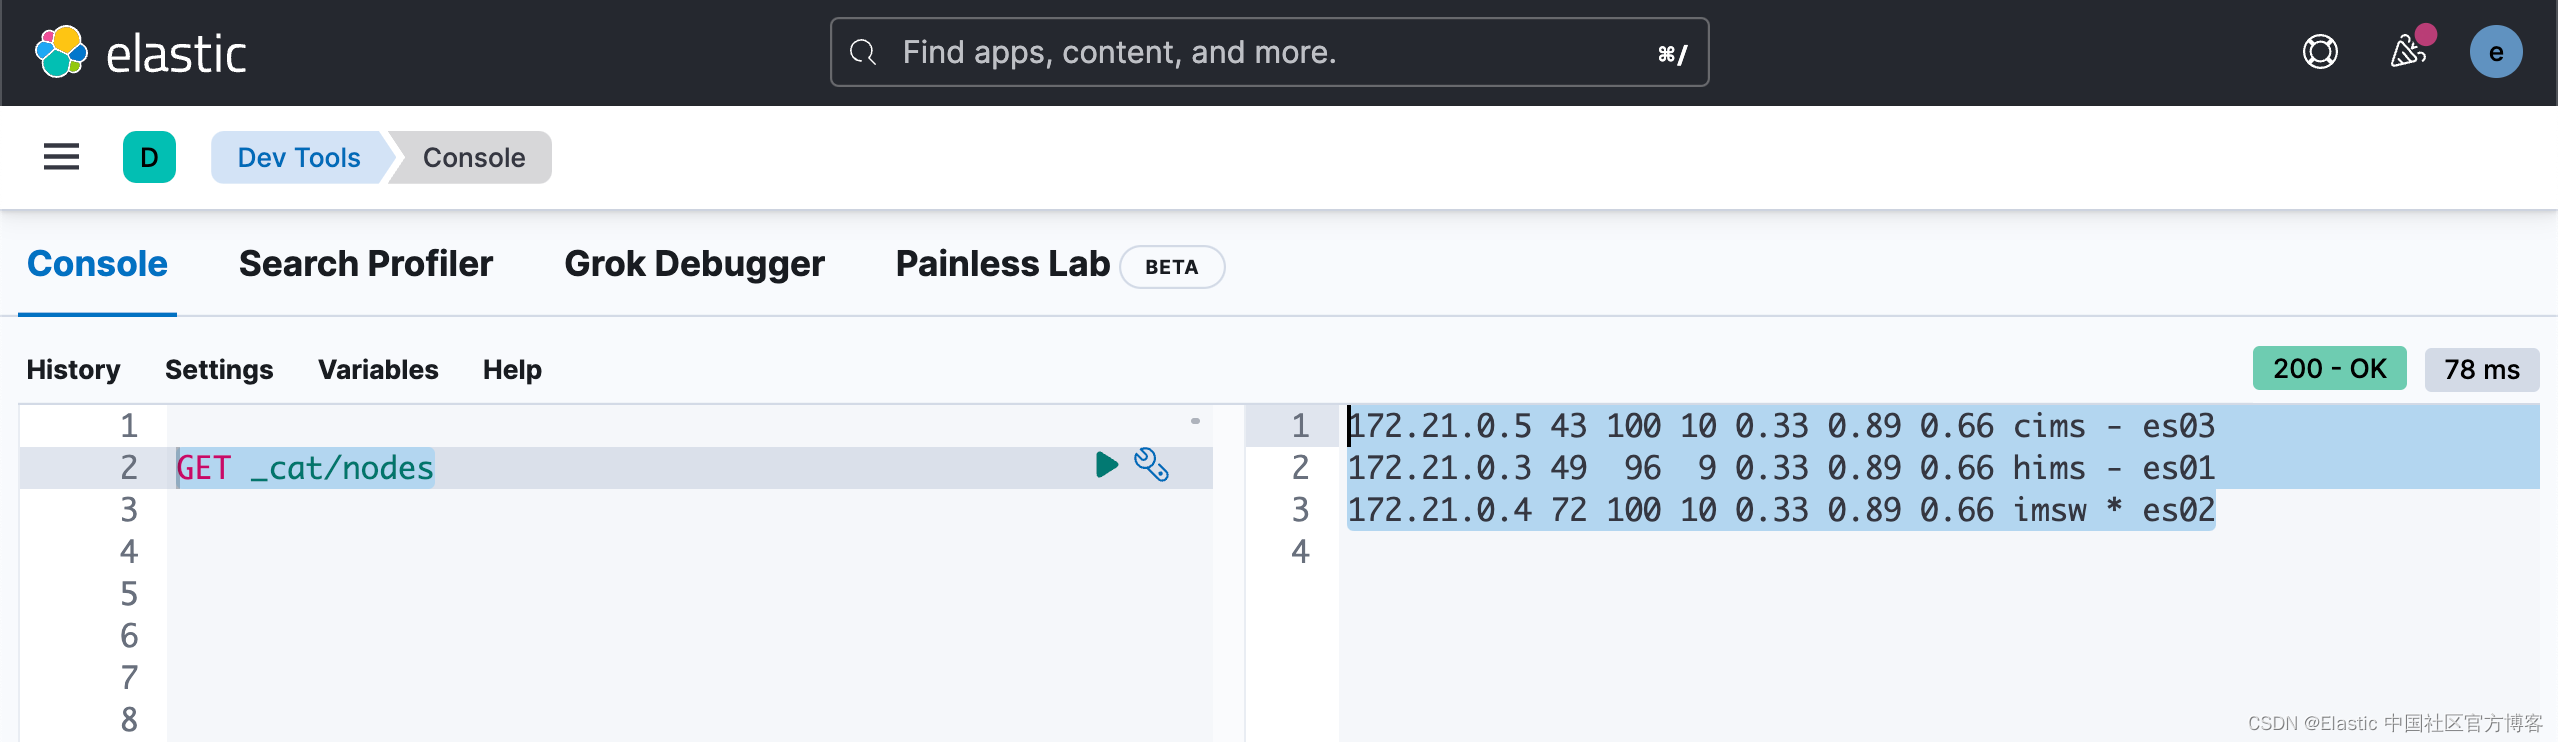Image resolution: width=2558 pixels, height=742 pixels.
Task: Focus the Find apps search field
Action: 1270,52
